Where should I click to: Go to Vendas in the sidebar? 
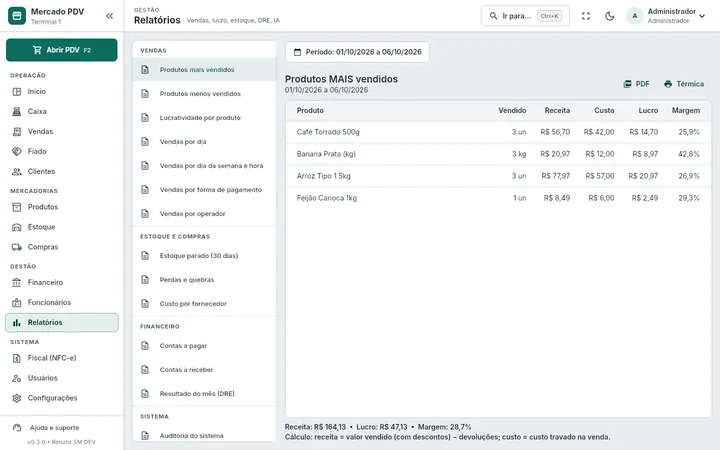(62, 131)
